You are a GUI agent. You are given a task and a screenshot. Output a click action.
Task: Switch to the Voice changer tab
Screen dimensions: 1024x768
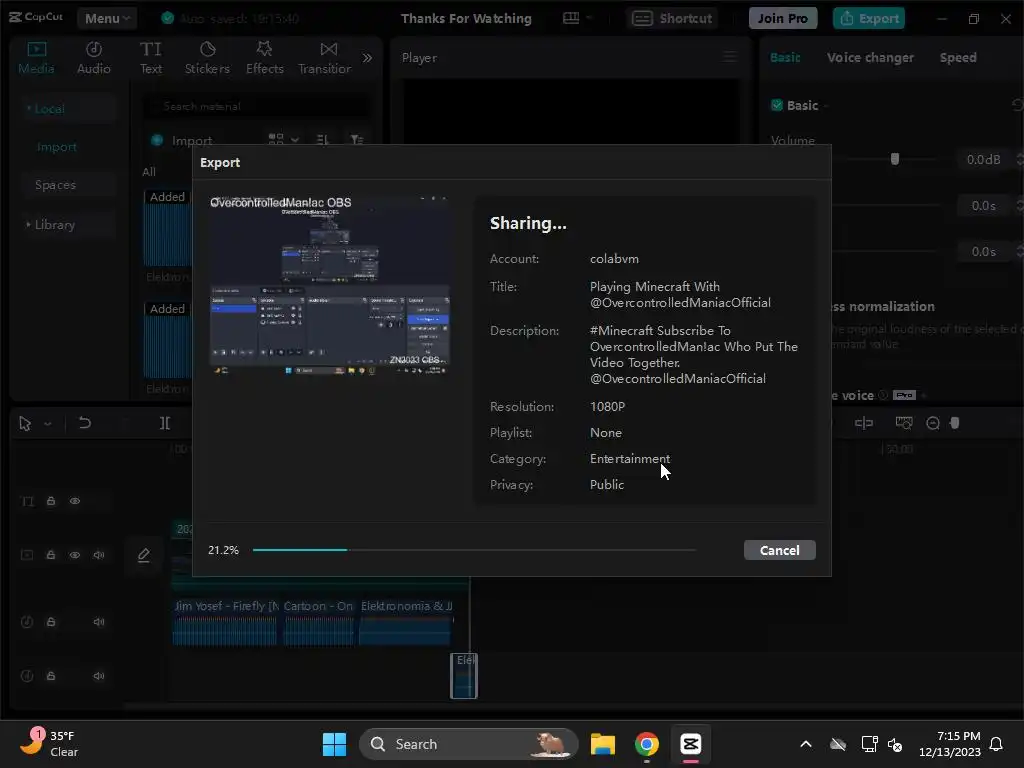[870, 57]
